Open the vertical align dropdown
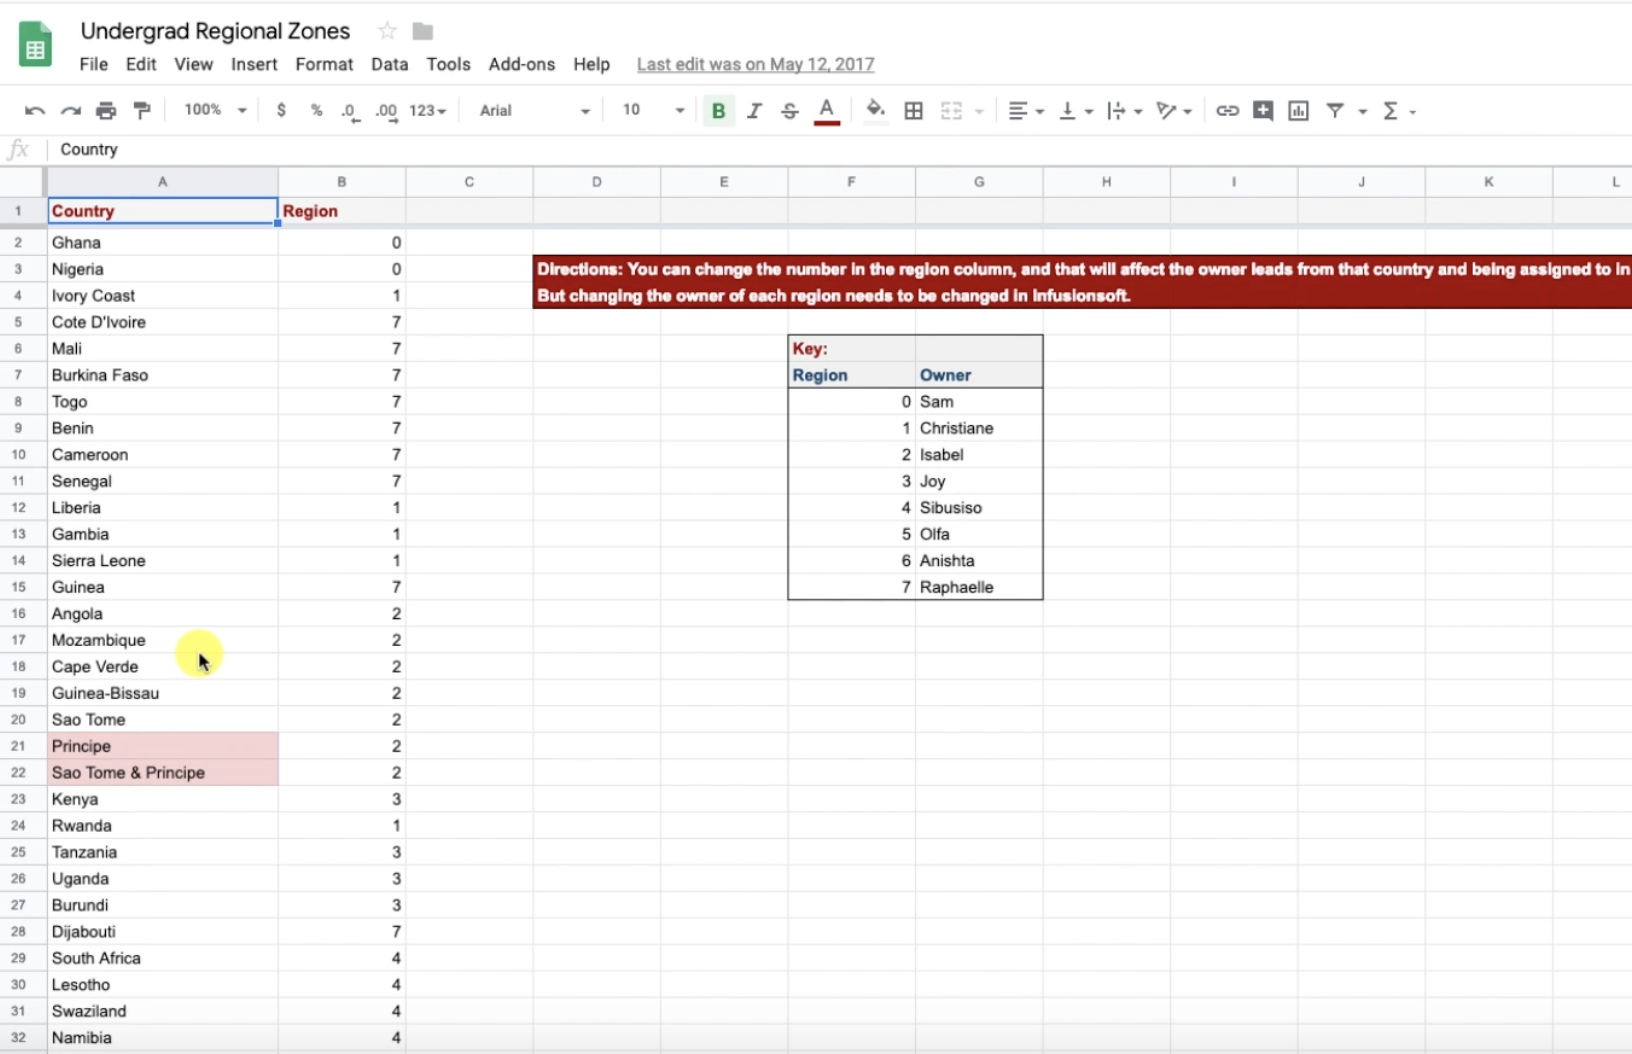 click(1076, 111)
